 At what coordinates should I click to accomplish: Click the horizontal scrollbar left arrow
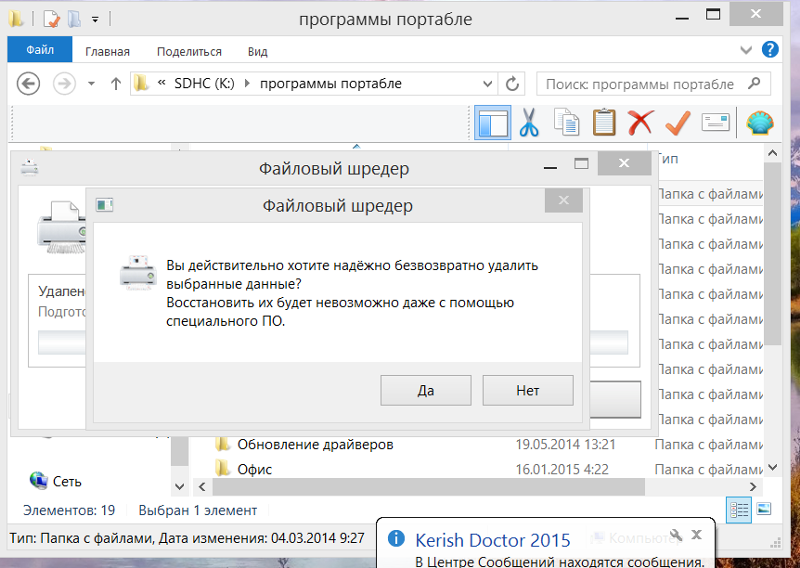click(x=202, y=487)
